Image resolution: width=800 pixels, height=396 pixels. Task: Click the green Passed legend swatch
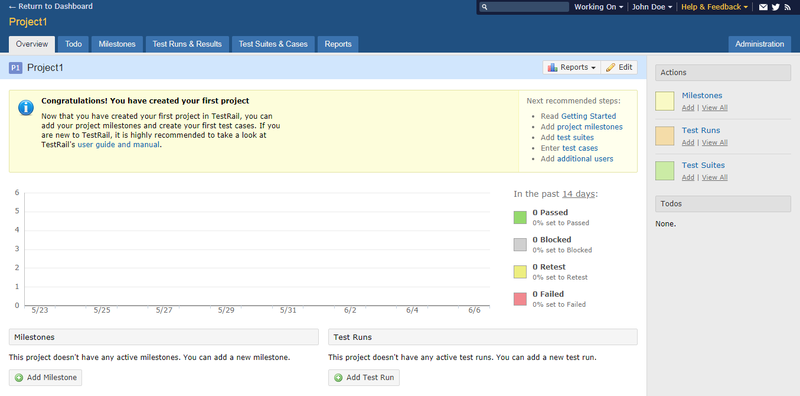[x=520, y=217]
